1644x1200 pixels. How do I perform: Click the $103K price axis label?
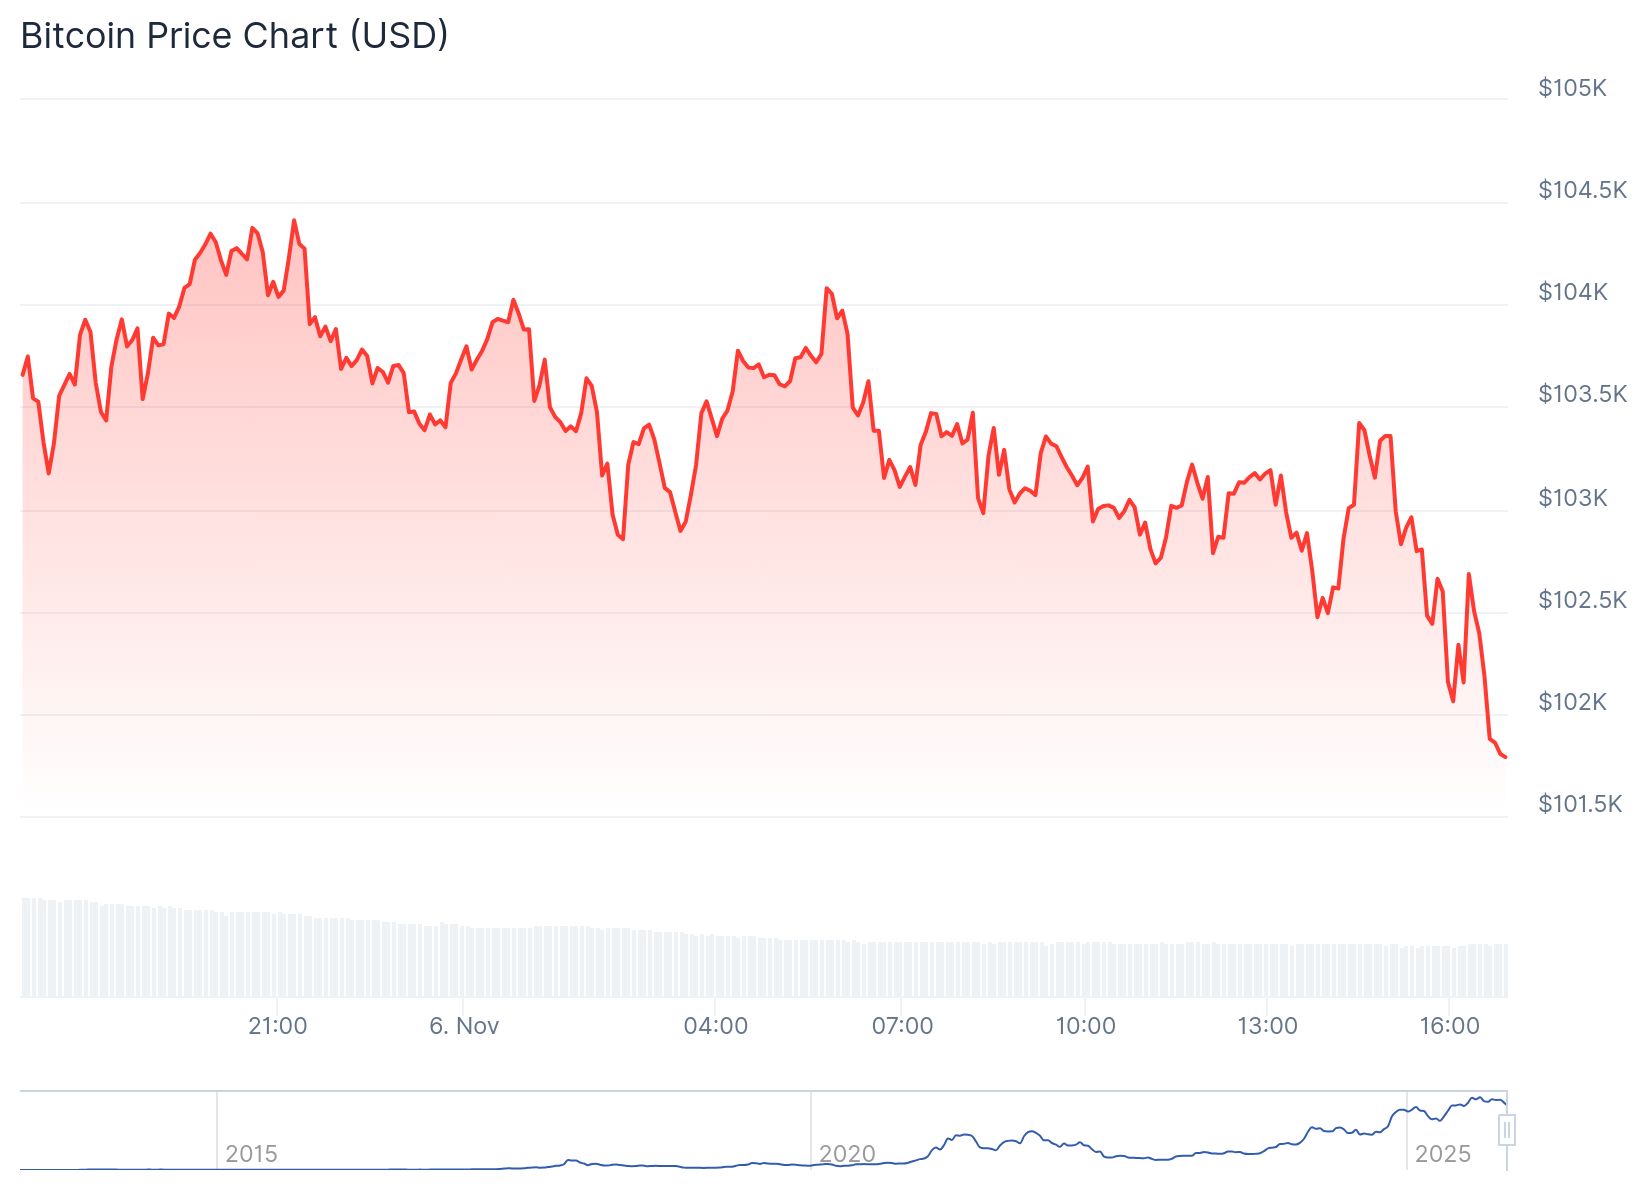pos(1572,498)
